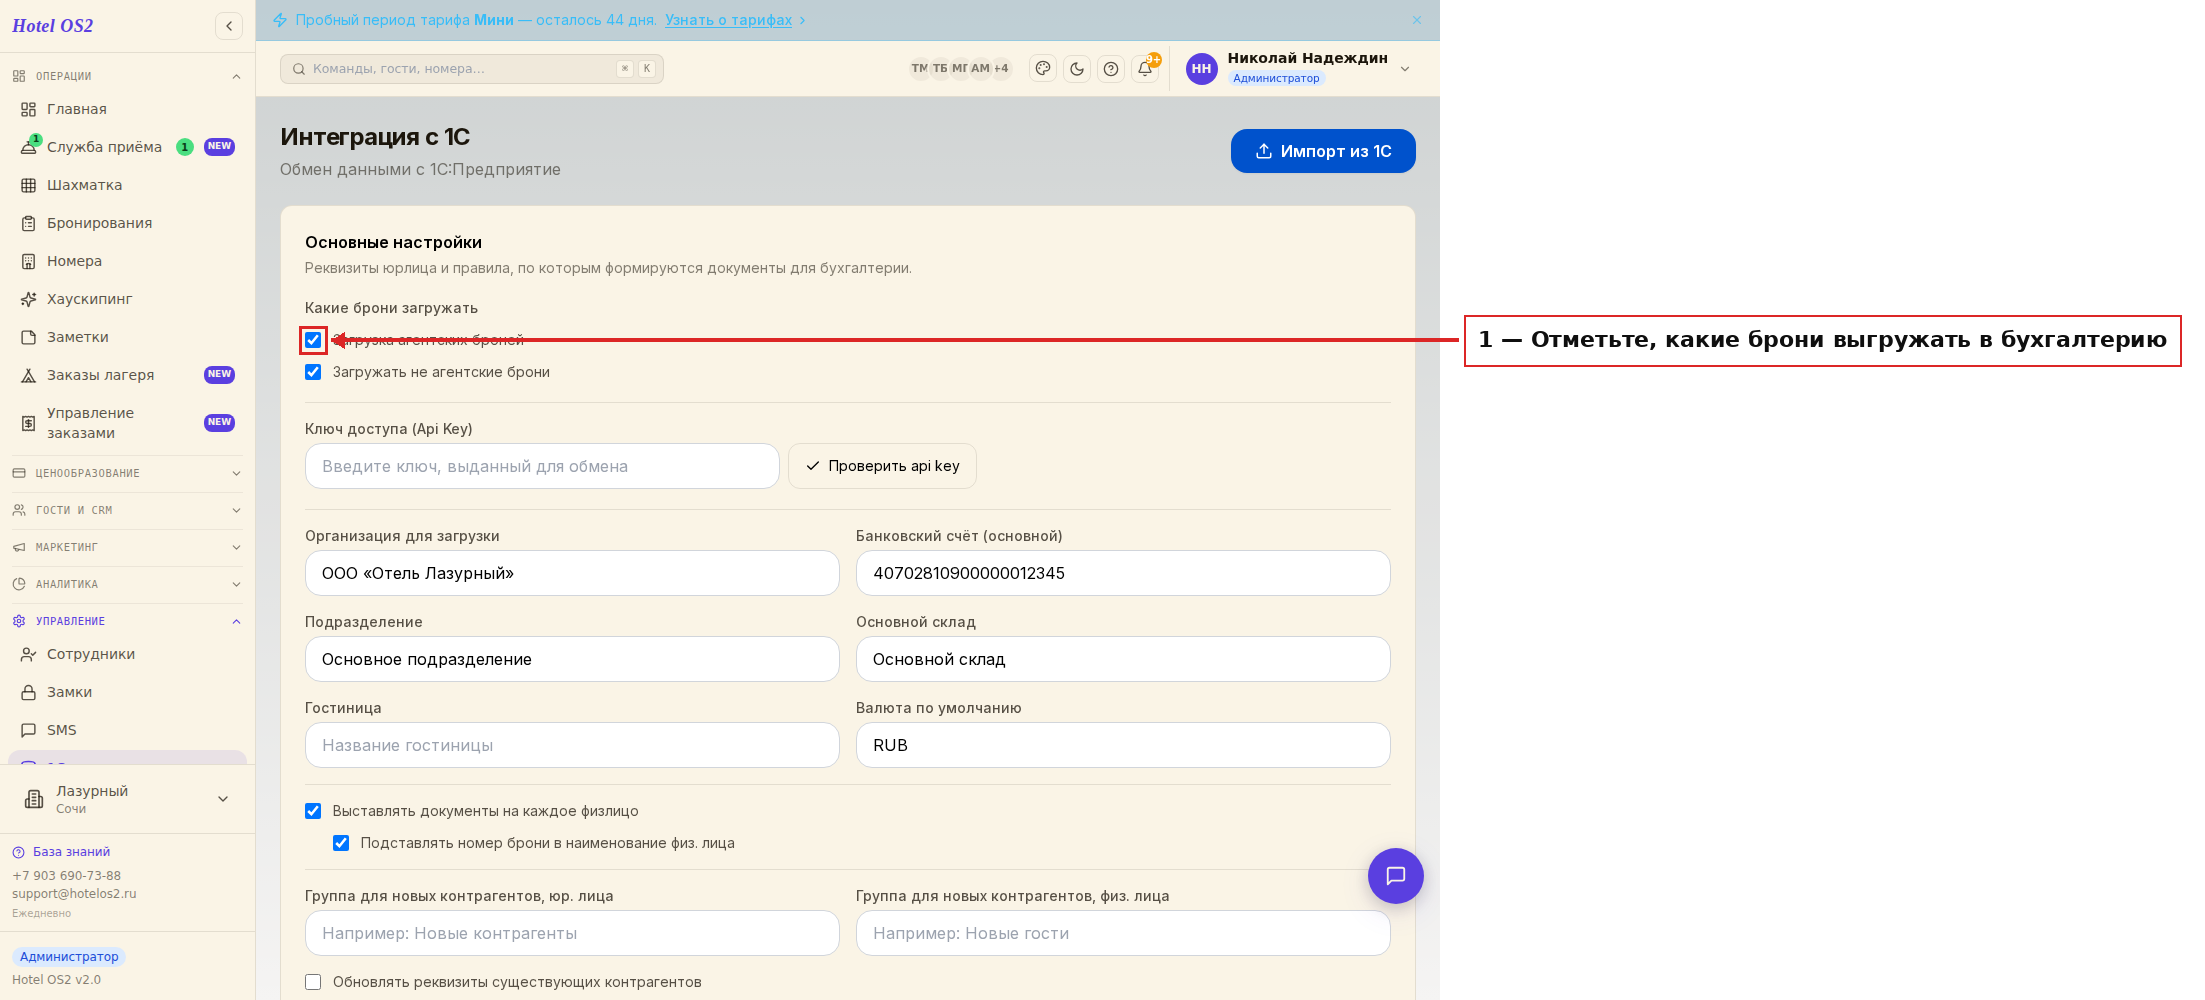Expand the Ценообразование sidebar section
This screenshot has height=1000, width=2205.
[127, 473]
